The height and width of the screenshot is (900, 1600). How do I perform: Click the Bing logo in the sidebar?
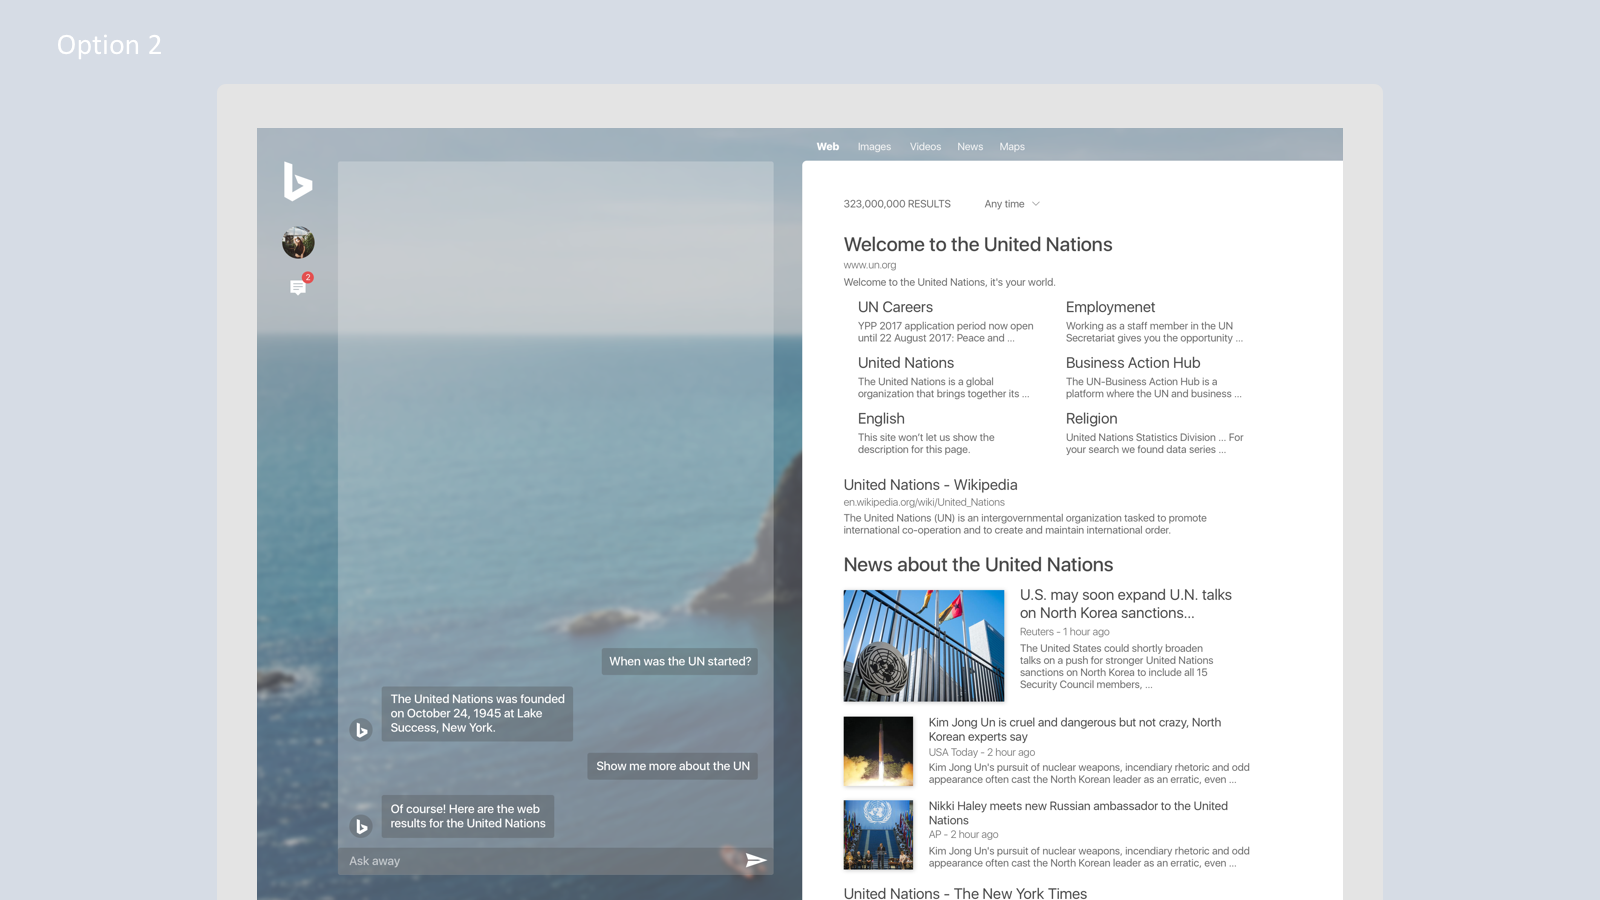pyautogui.click(x=298, y=181)
